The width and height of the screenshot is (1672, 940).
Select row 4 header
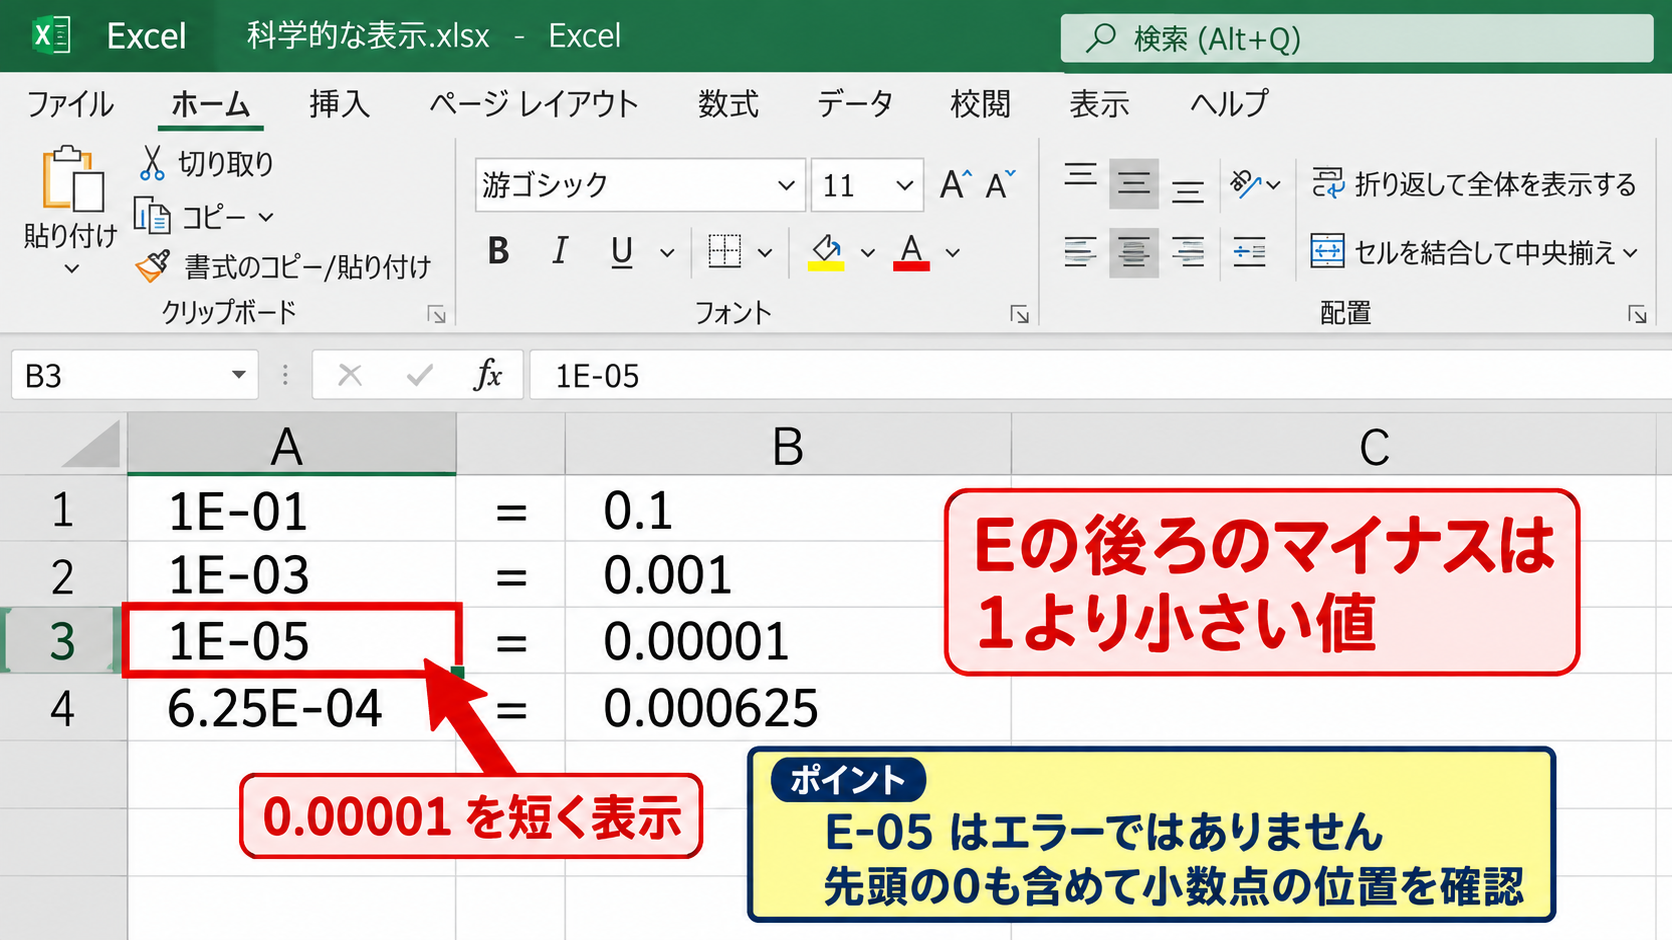[x=62, y=708]
